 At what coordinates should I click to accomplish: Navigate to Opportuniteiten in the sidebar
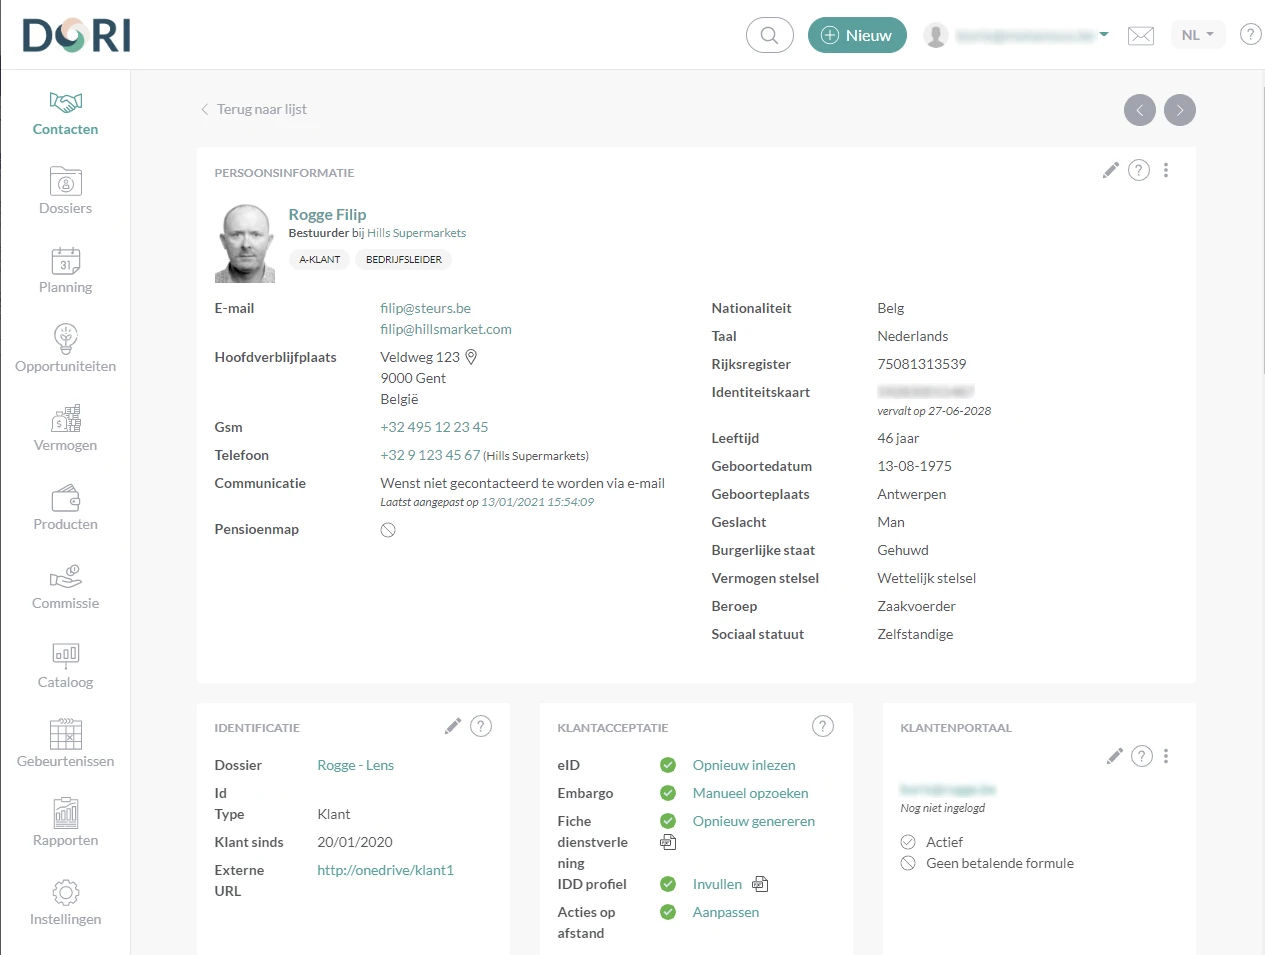pyautogui.click(x=65, y=348)
